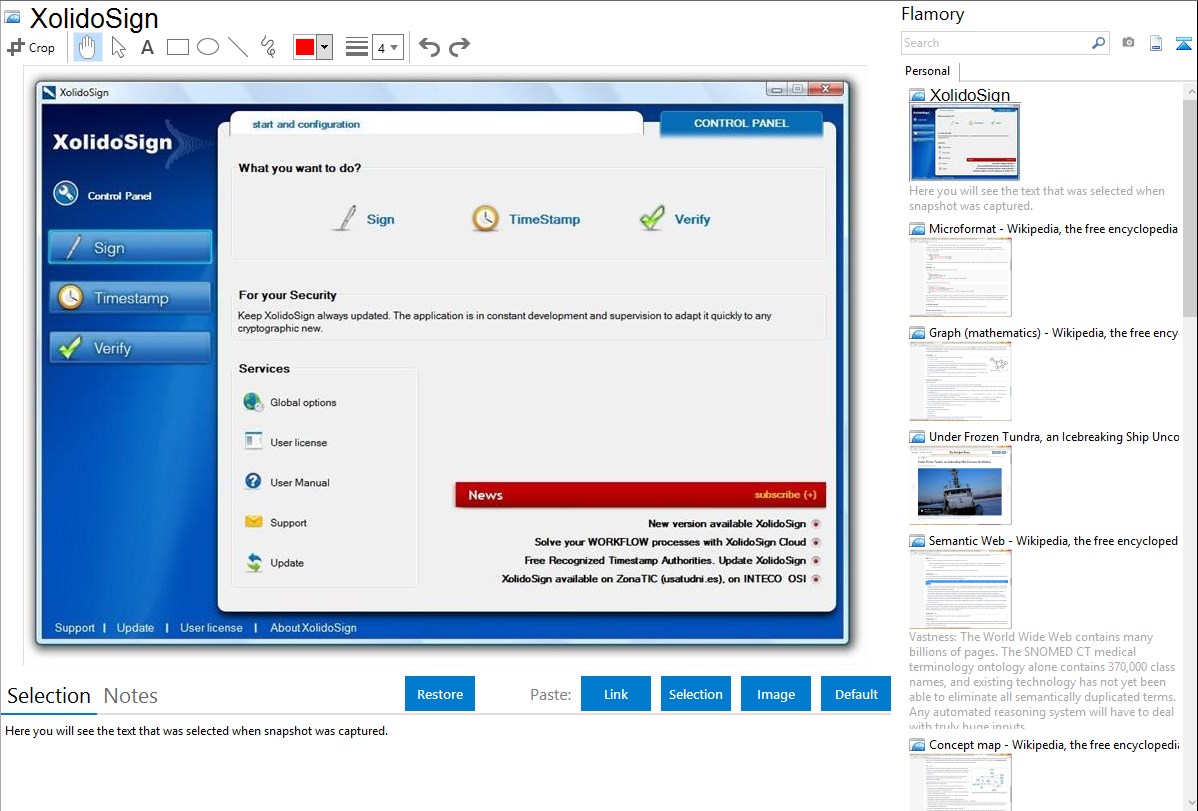Screen dimensions: 1198x811
Task: Click the Link paste button
Action: pyautogui.click(x=616, y=694)
